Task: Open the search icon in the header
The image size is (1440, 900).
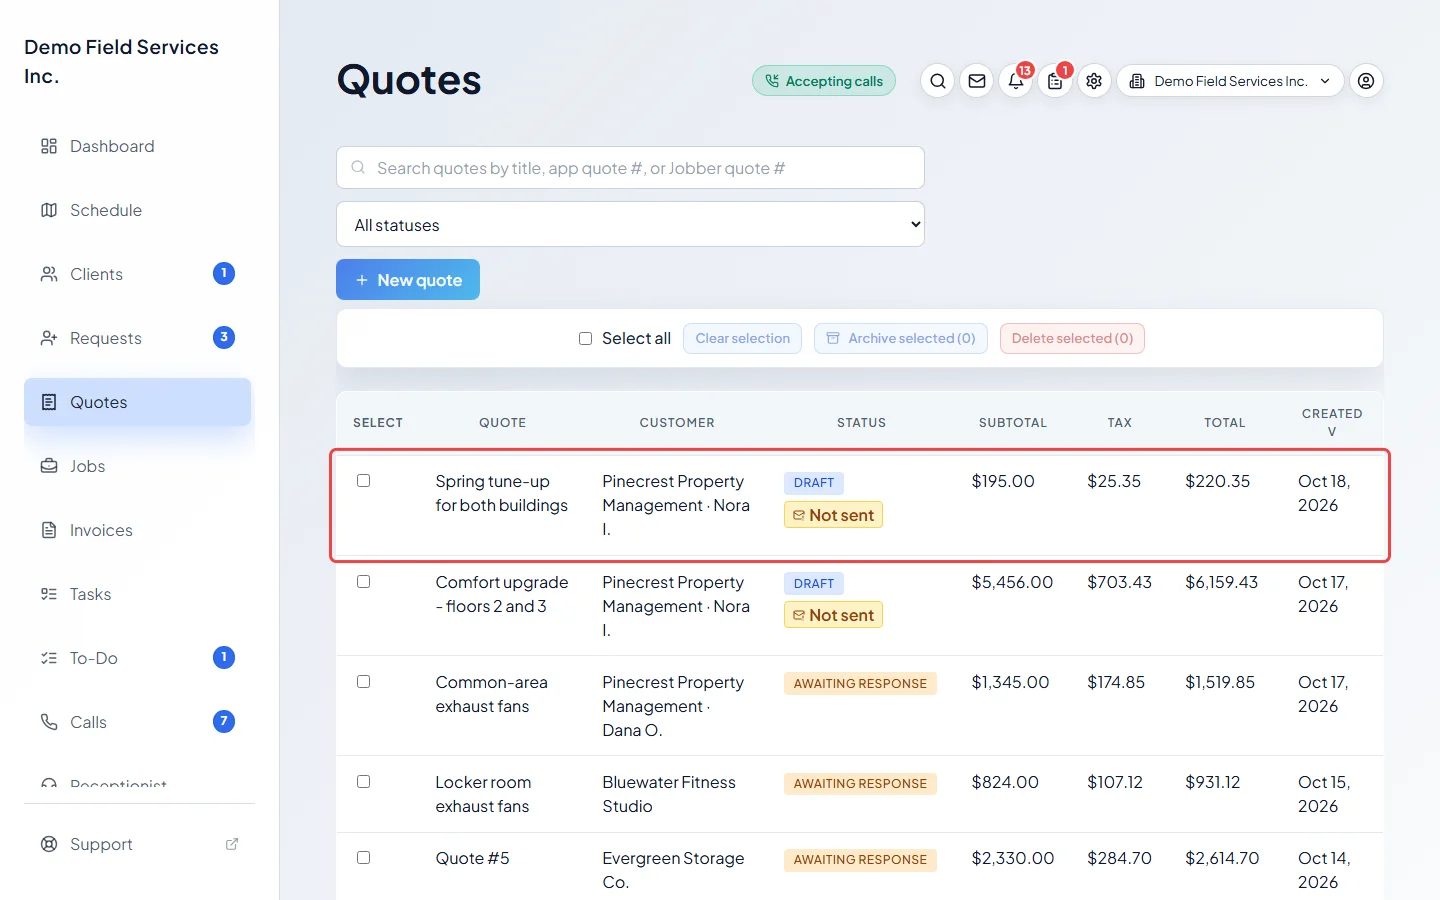Action: [937, 81]
